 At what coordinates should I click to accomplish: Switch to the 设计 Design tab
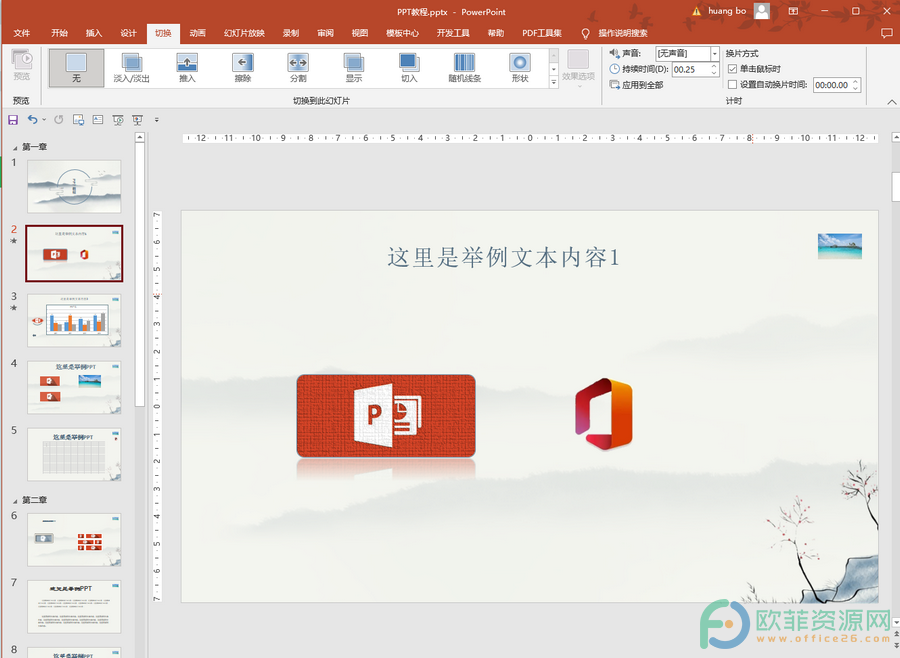[129, 33]
